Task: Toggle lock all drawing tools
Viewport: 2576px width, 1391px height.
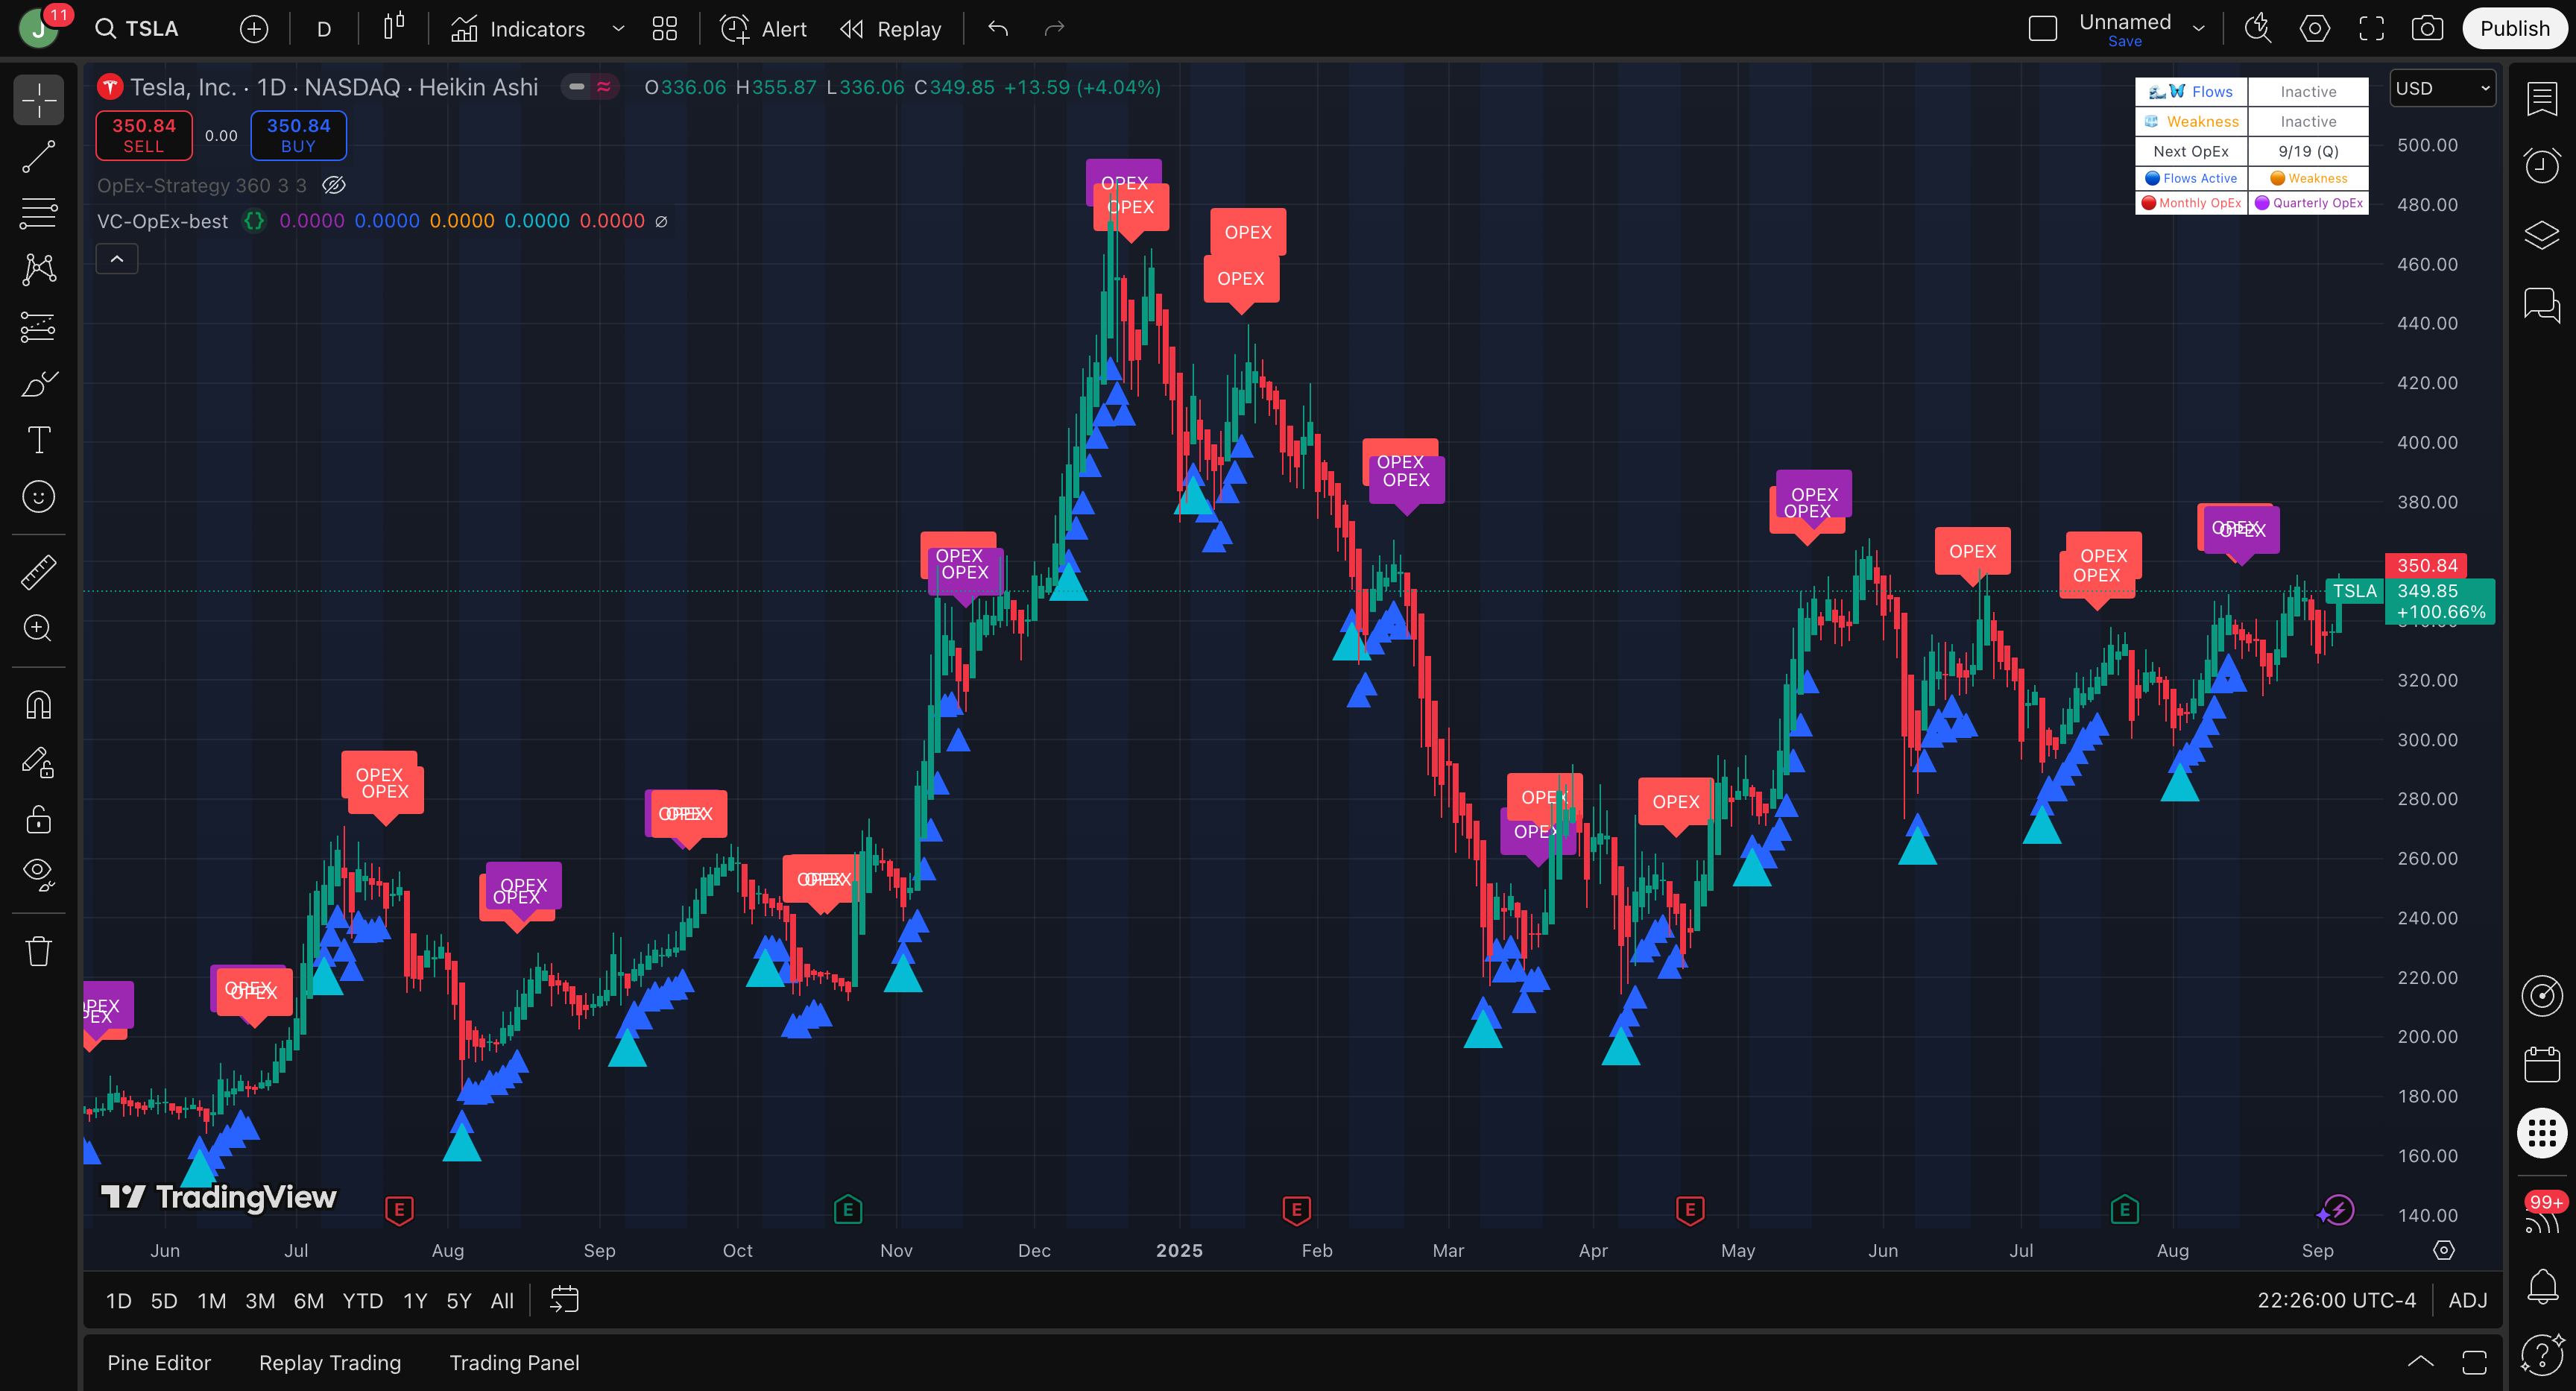Action: pyautogui.click(x=38, y=820)
